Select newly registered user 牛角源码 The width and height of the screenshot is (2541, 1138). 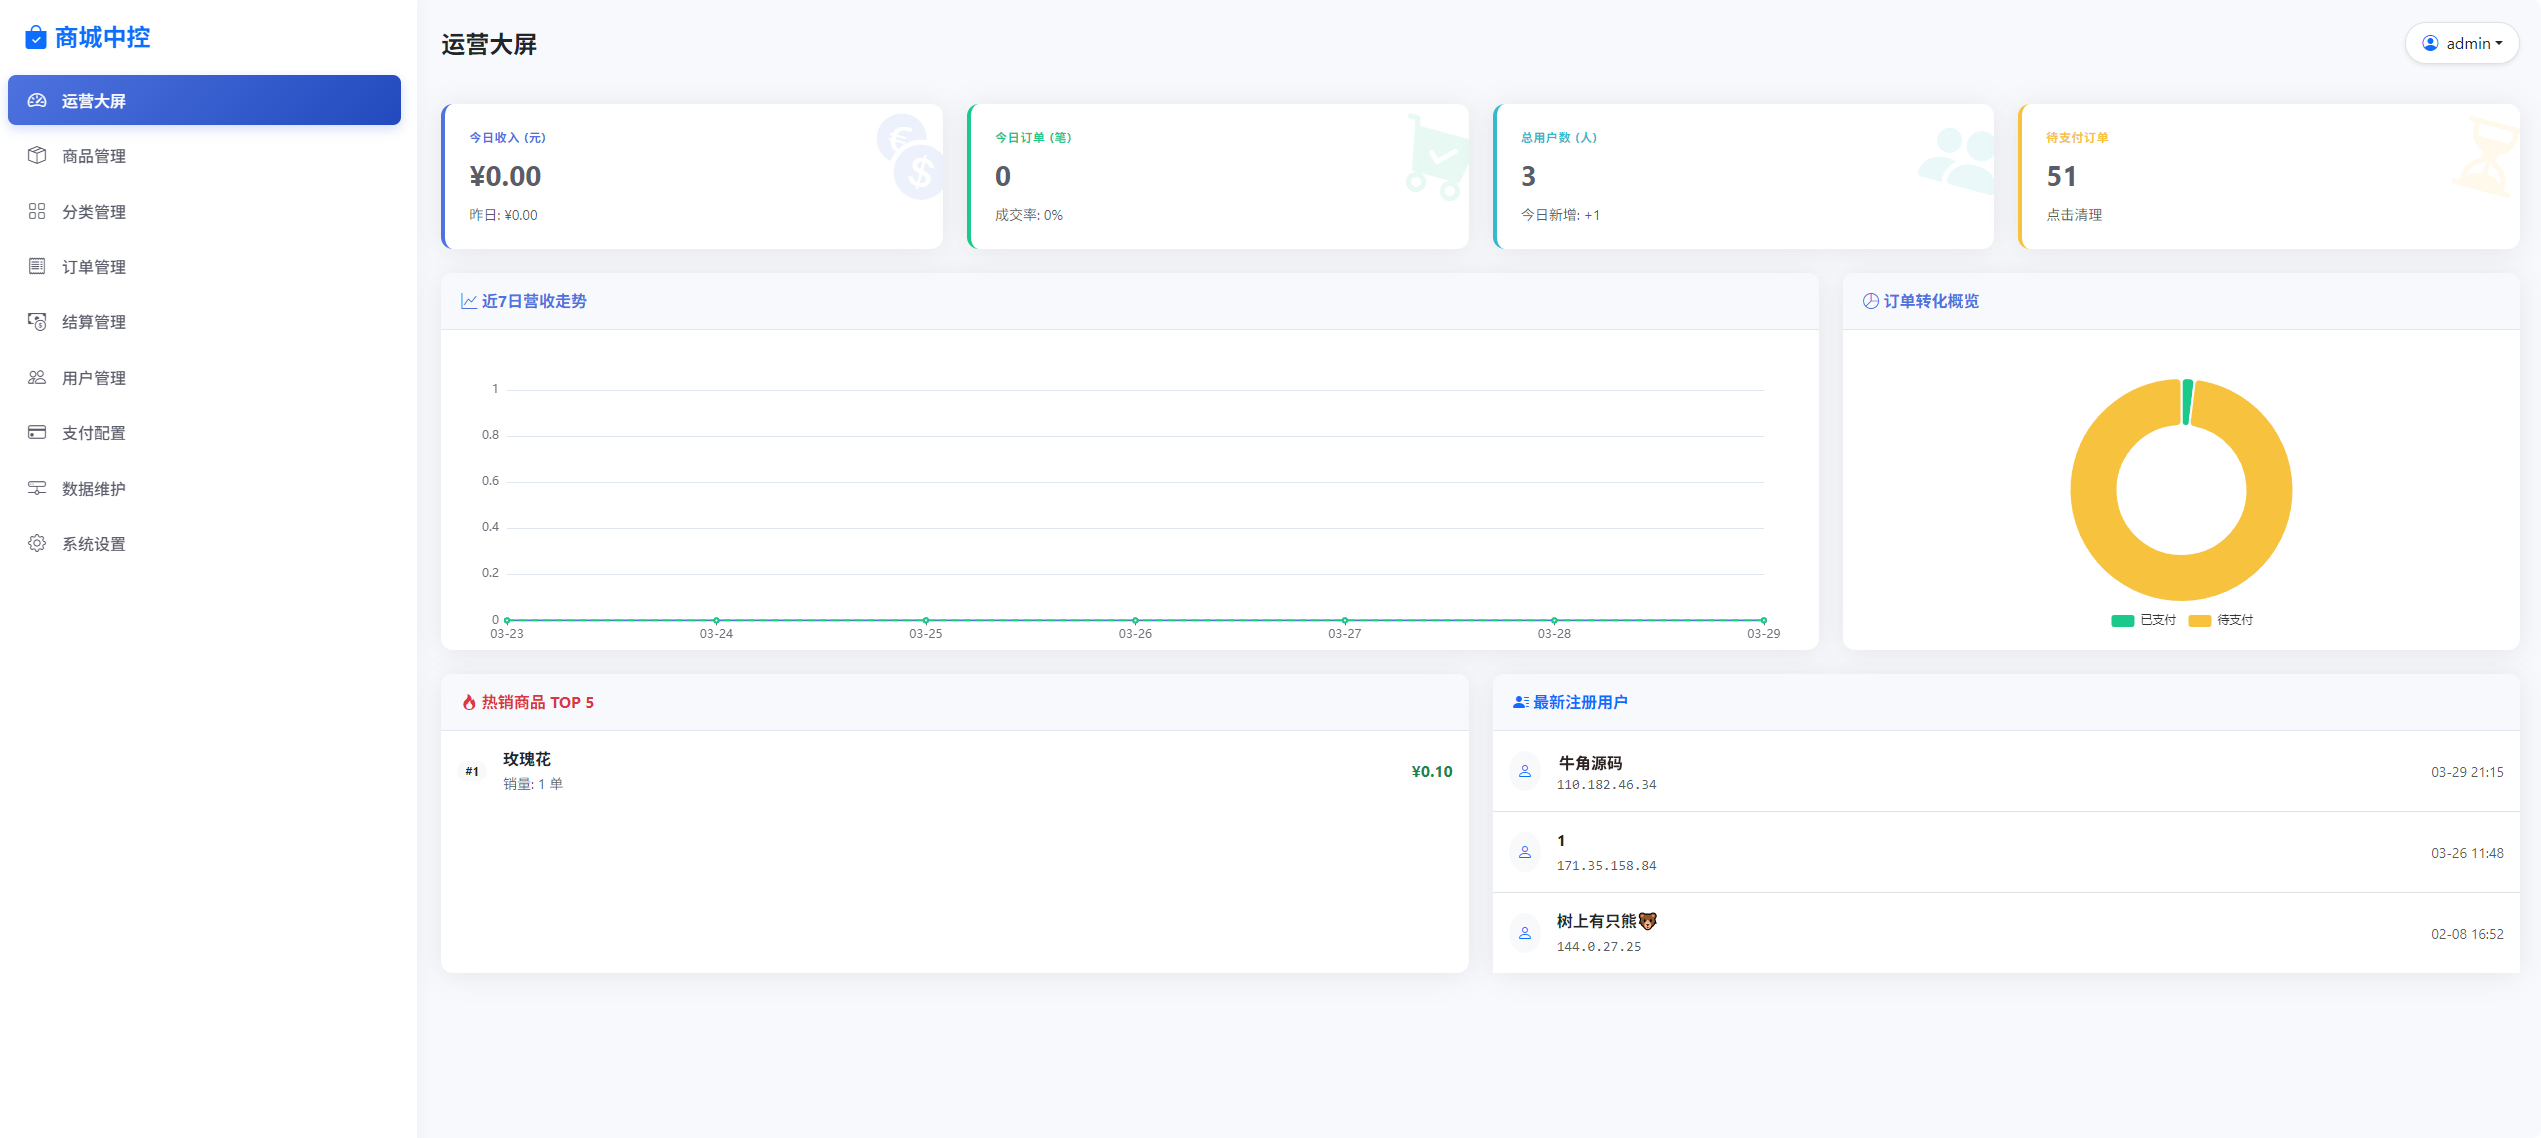pos(1590,763)
